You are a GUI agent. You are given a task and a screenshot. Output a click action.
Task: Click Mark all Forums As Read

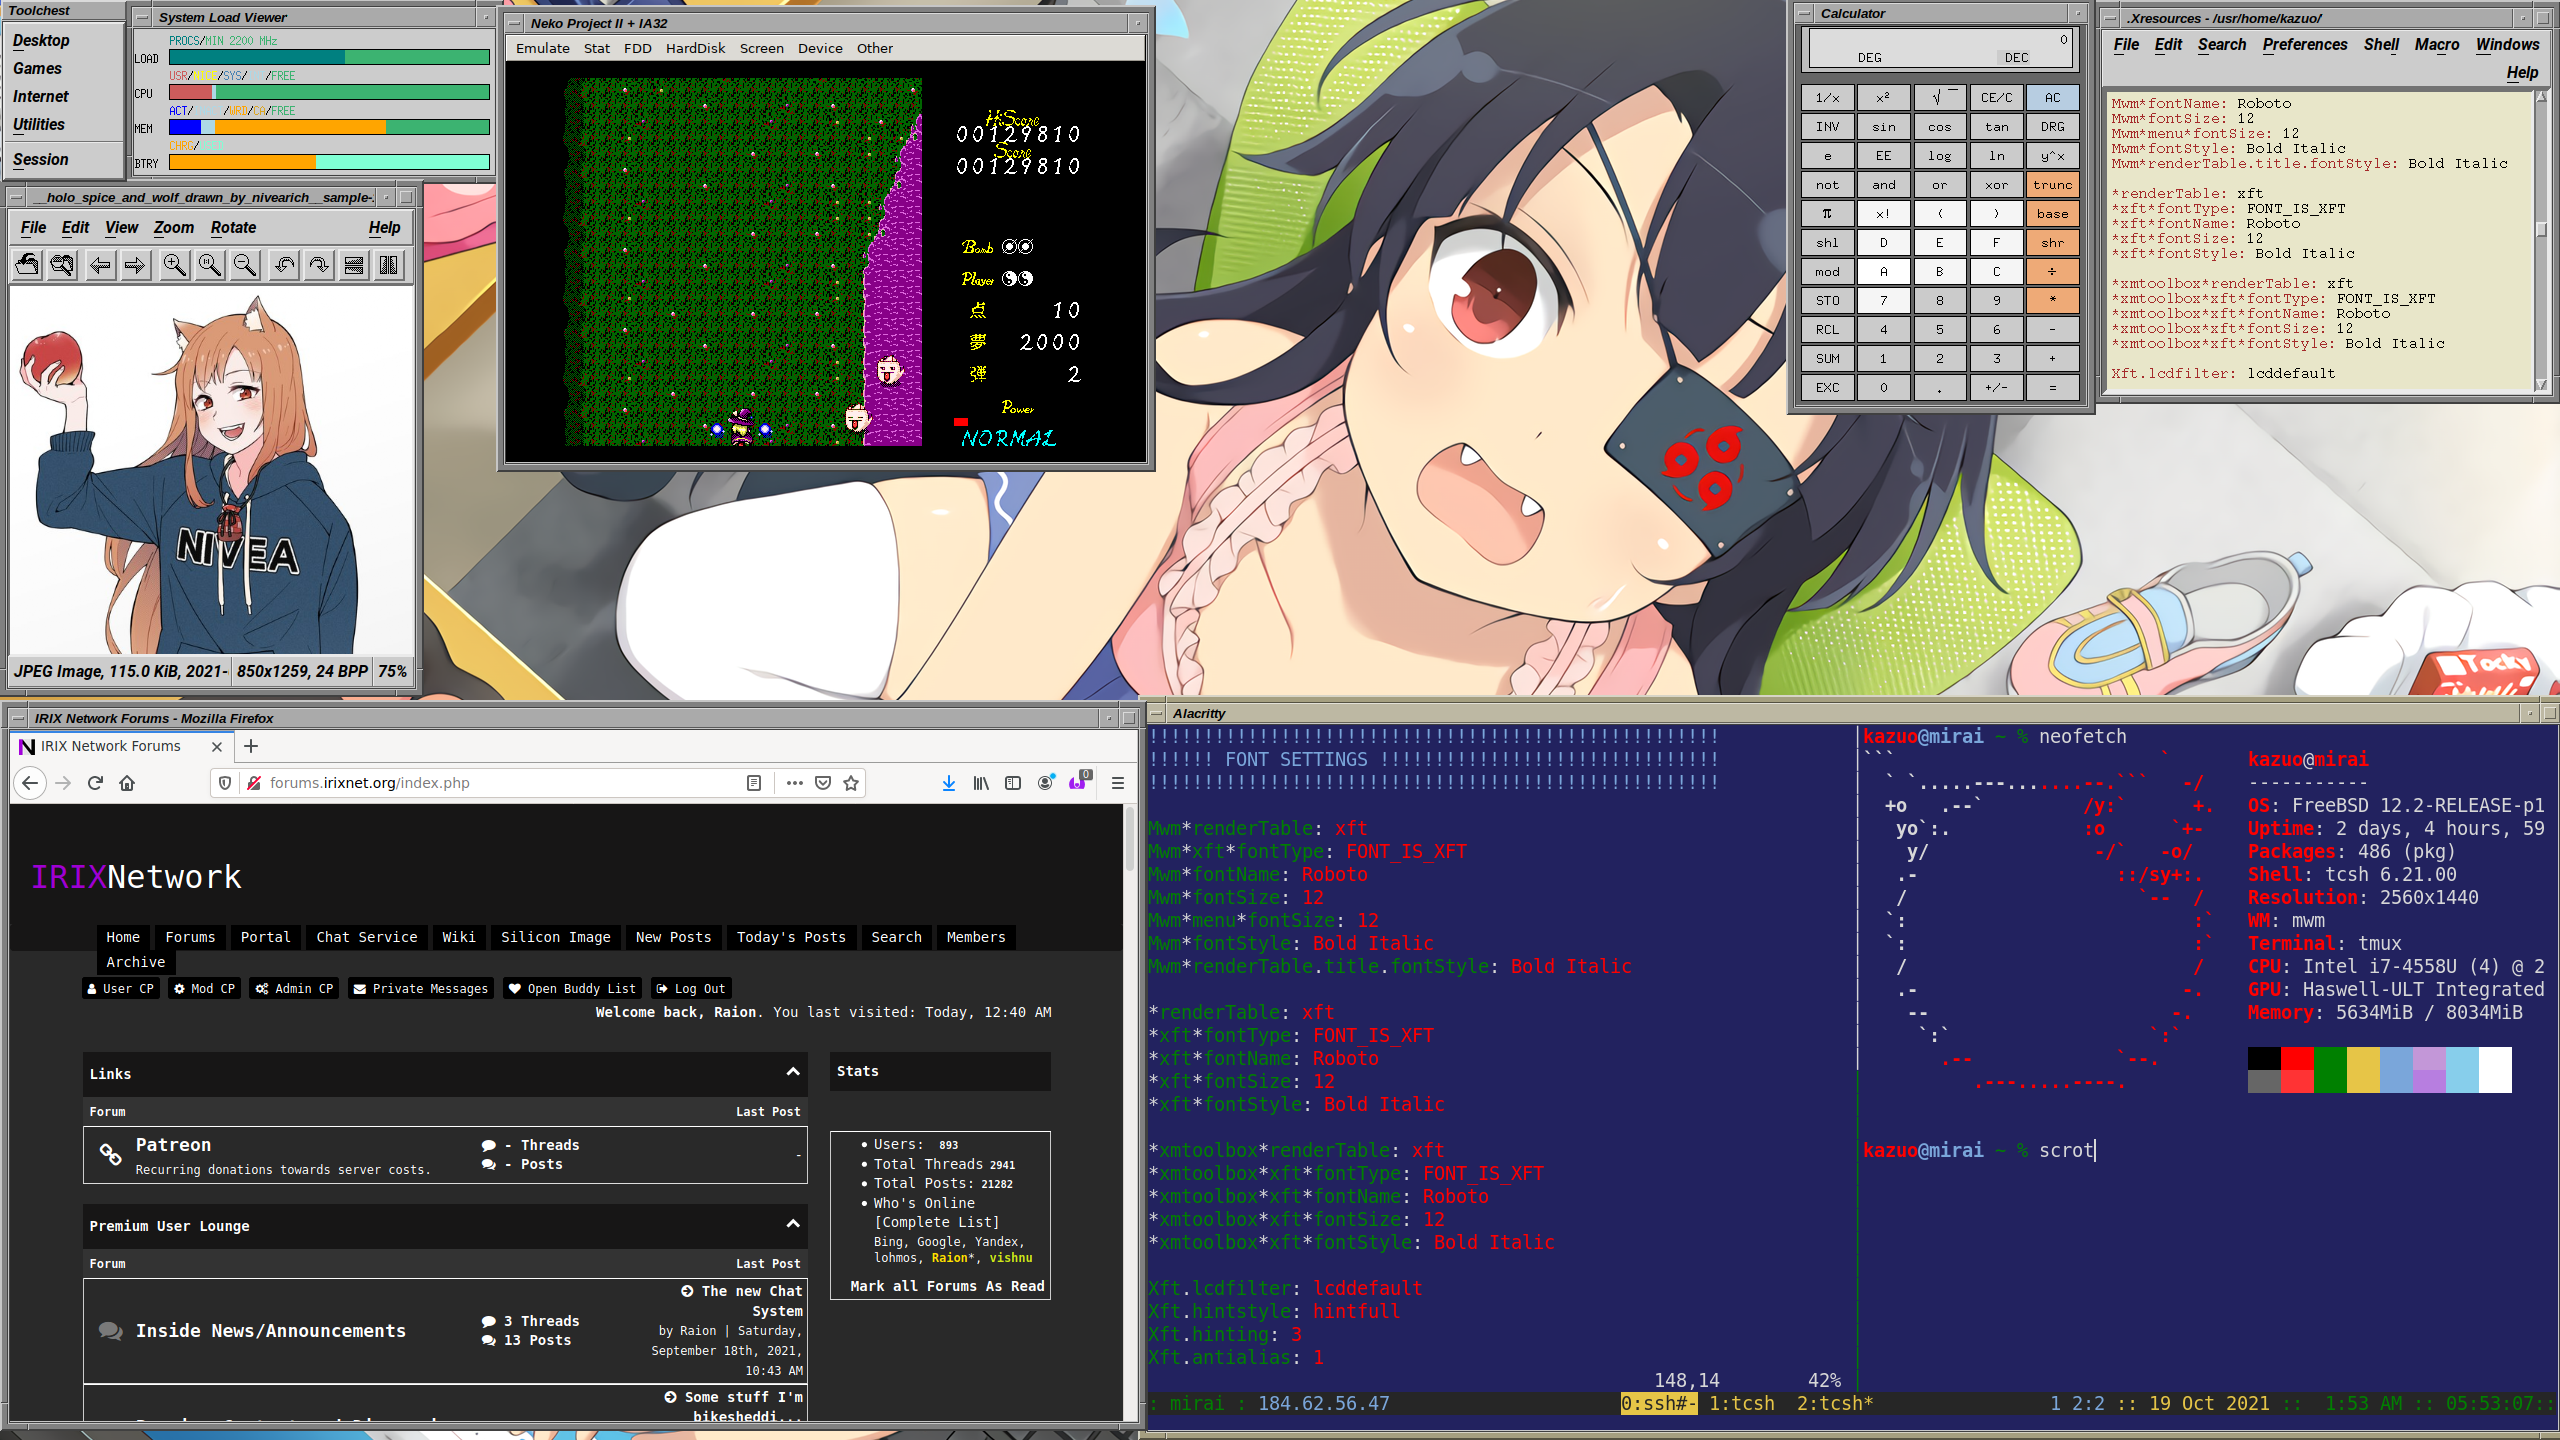point(947,1286)
